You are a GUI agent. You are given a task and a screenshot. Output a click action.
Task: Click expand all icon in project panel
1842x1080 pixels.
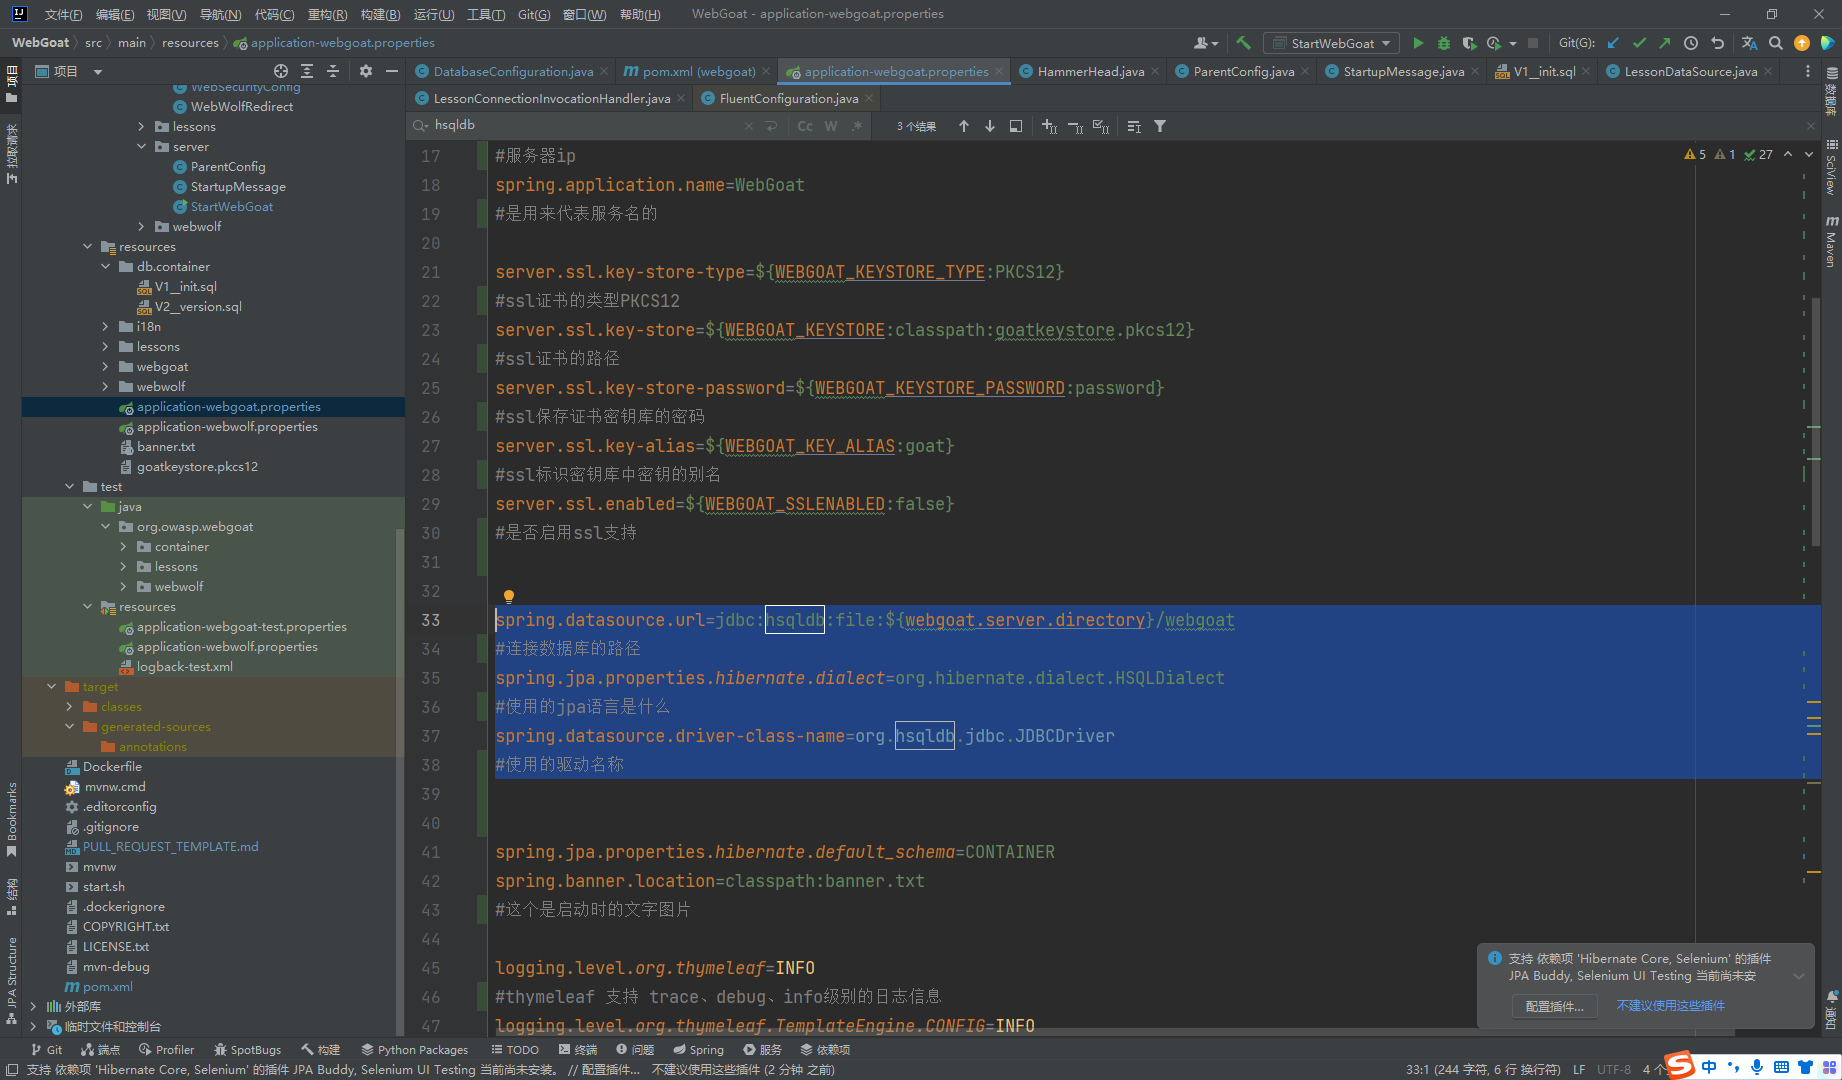click(x=307, y=71)
